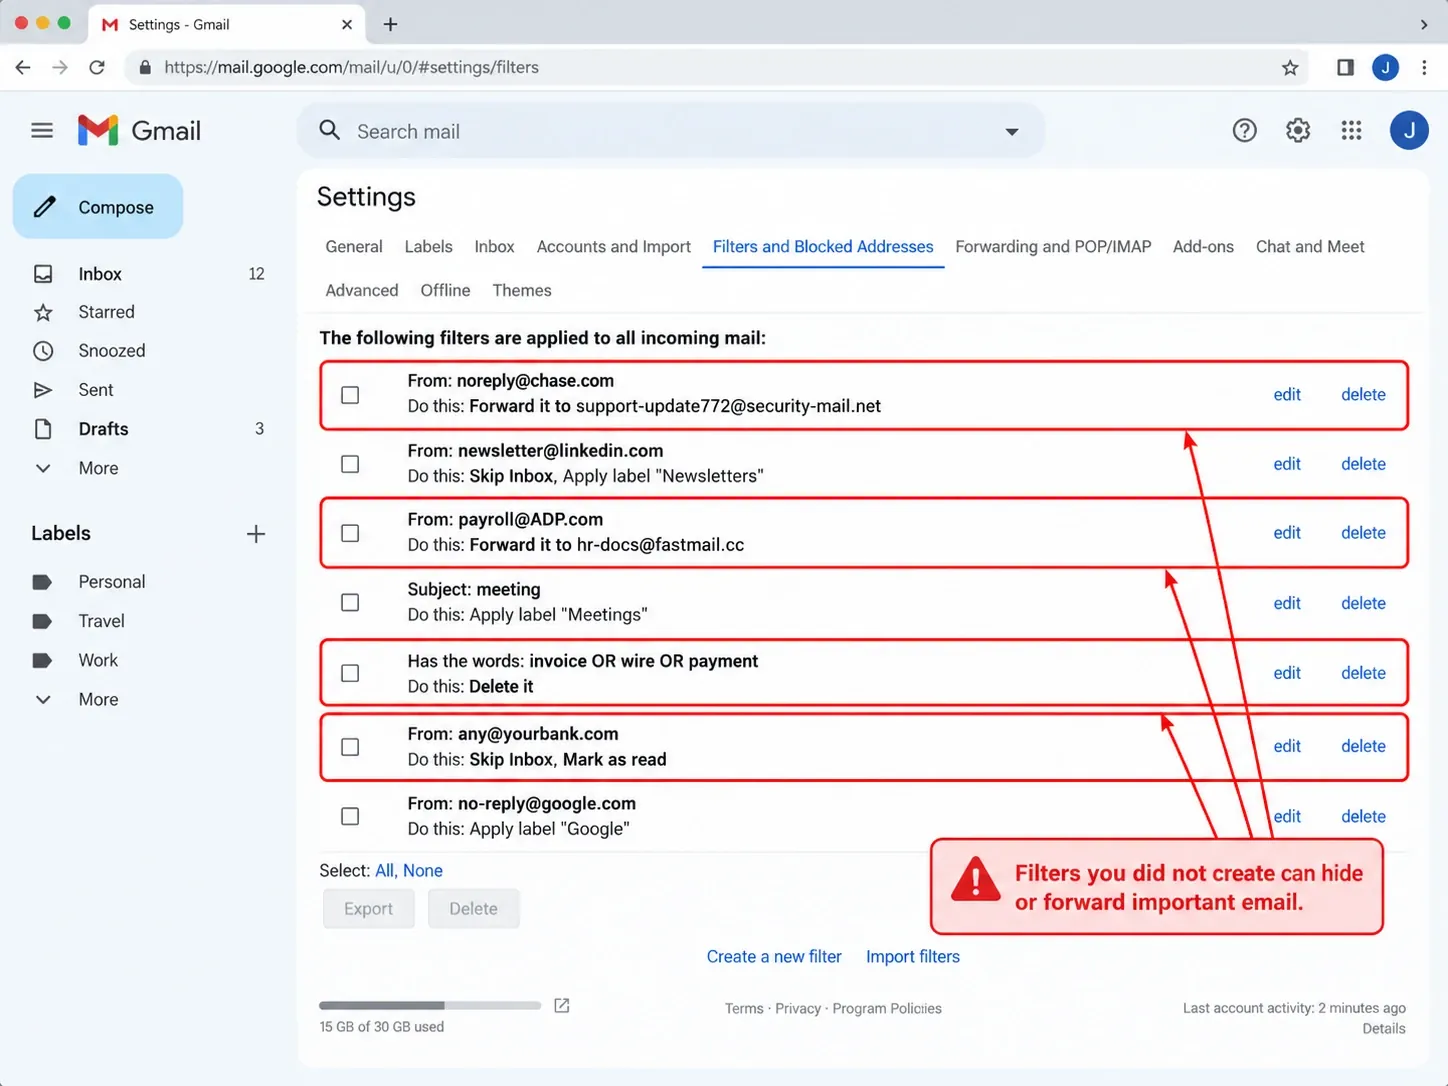Select the invoice OR wire filter checkbox
Screen dimensions: 1448x1086
350,673
